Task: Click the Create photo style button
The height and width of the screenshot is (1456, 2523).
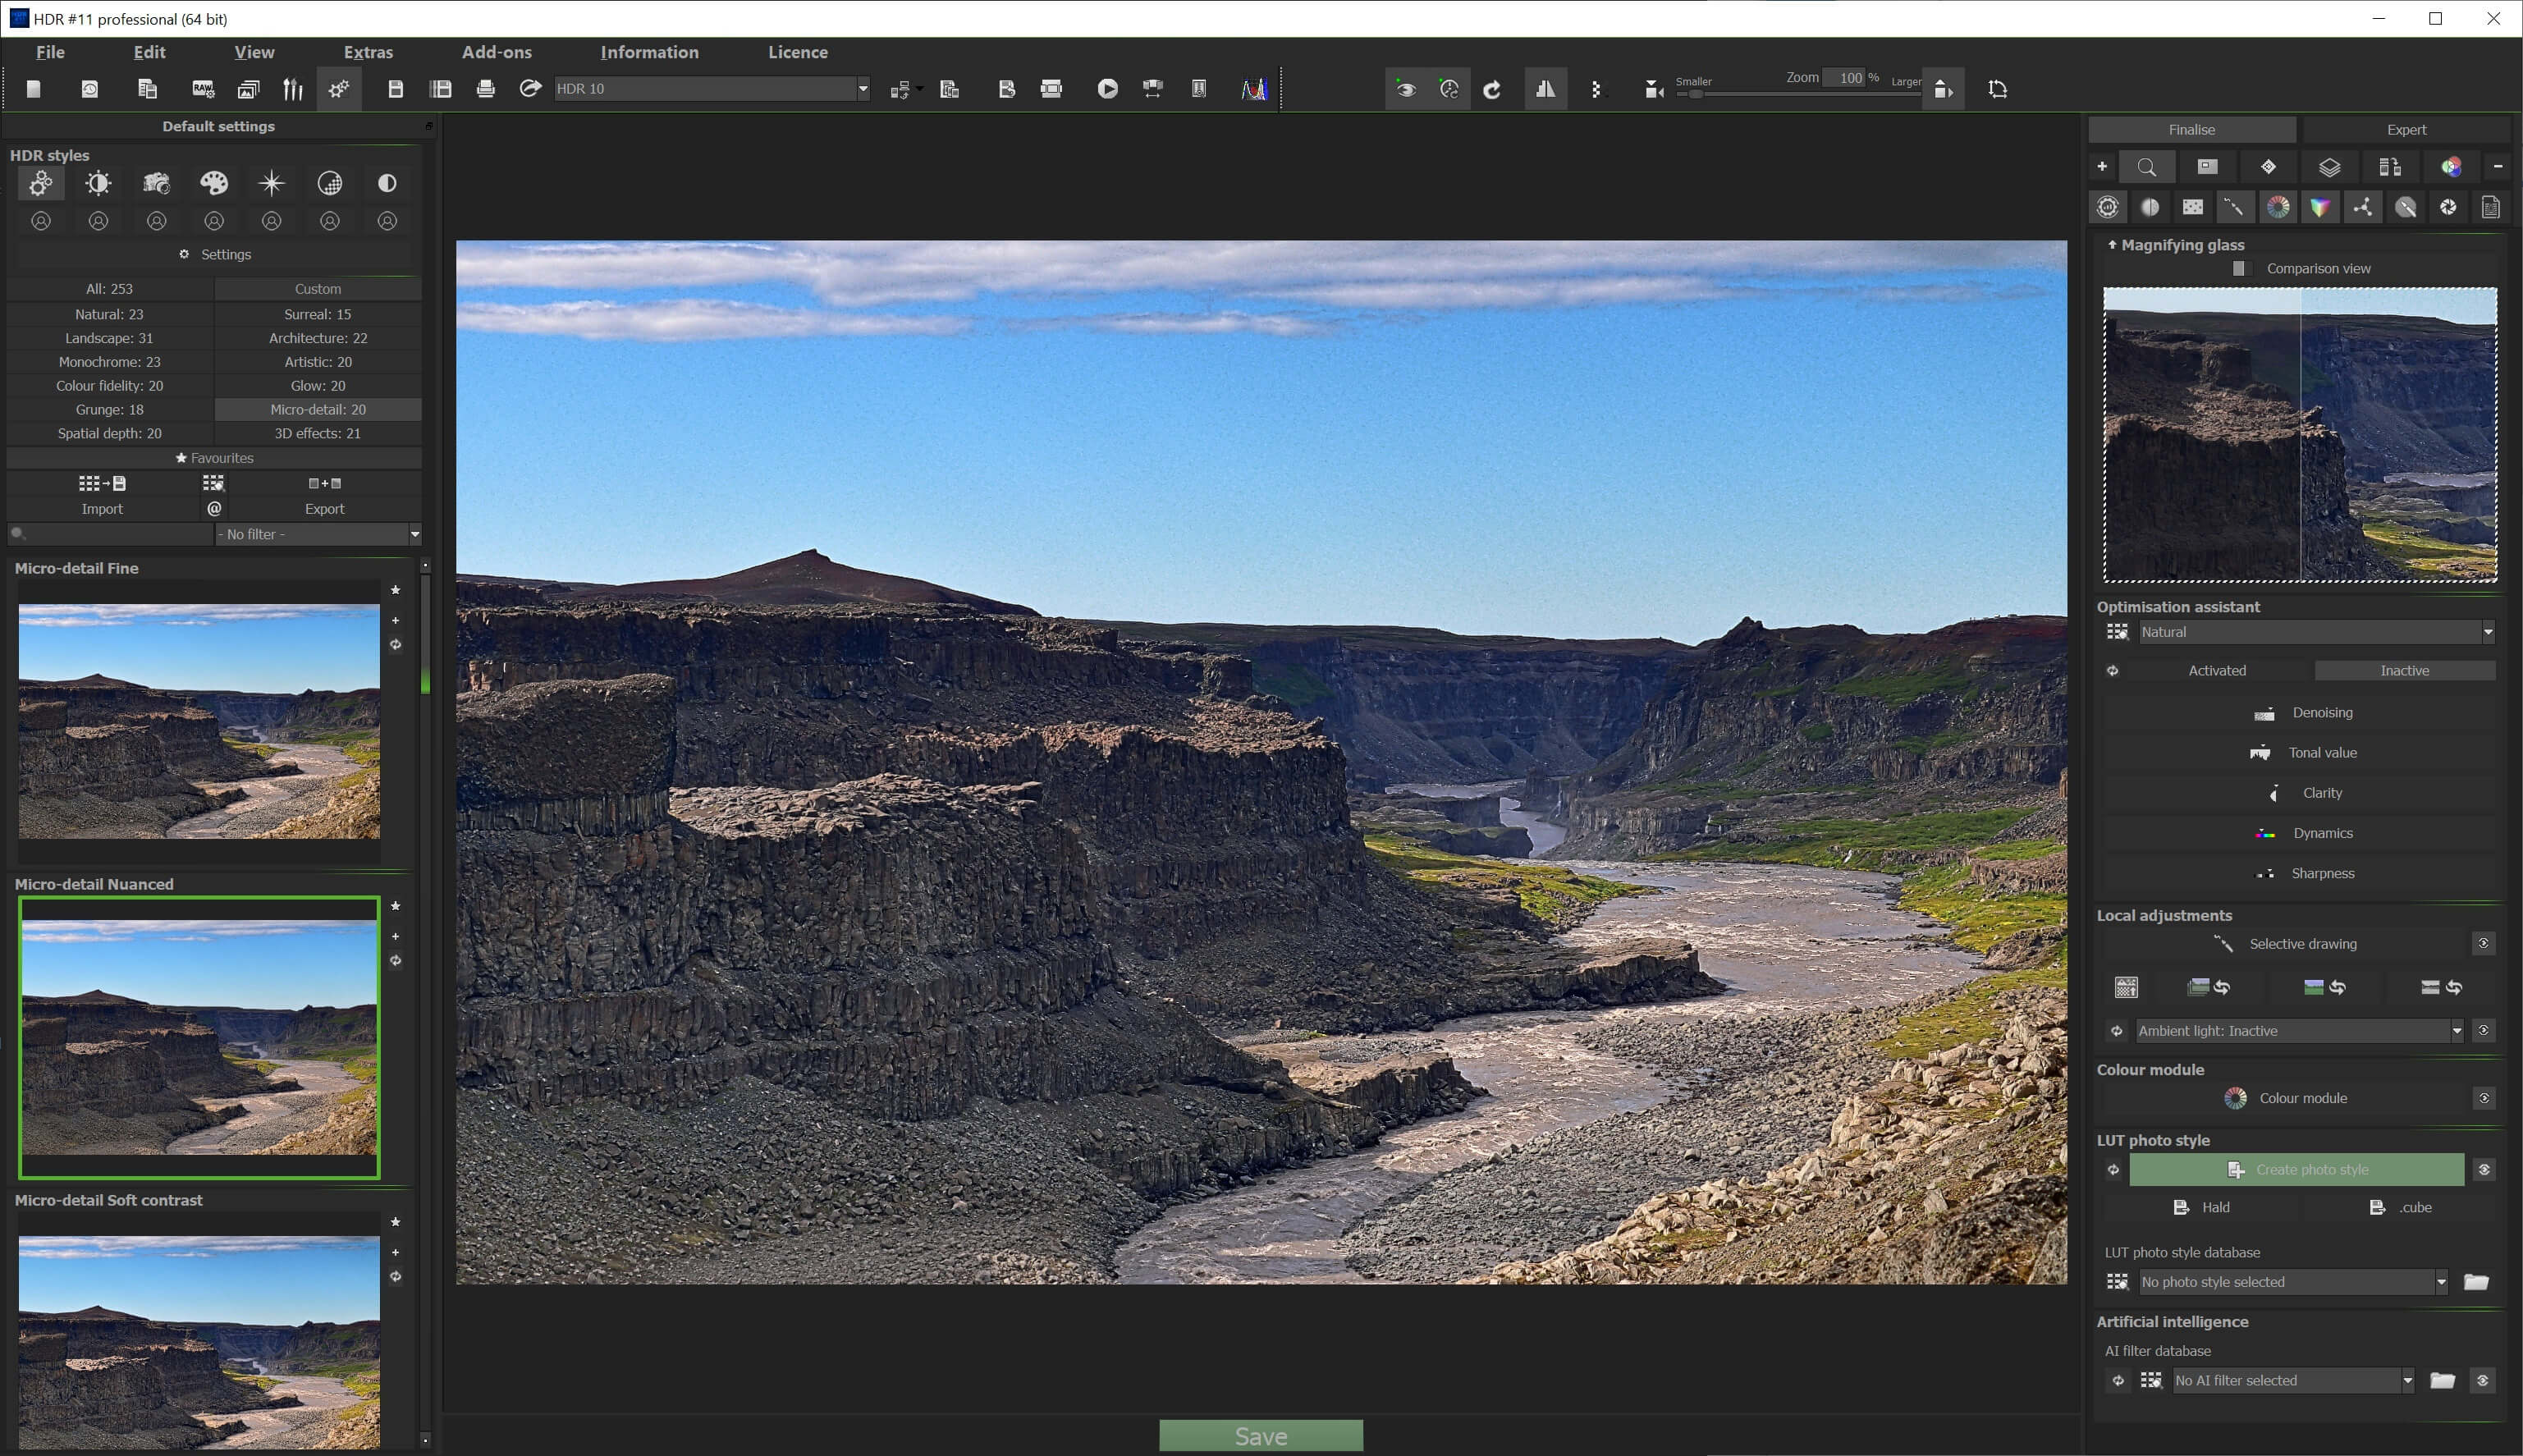Action: click(2296, 1169)
